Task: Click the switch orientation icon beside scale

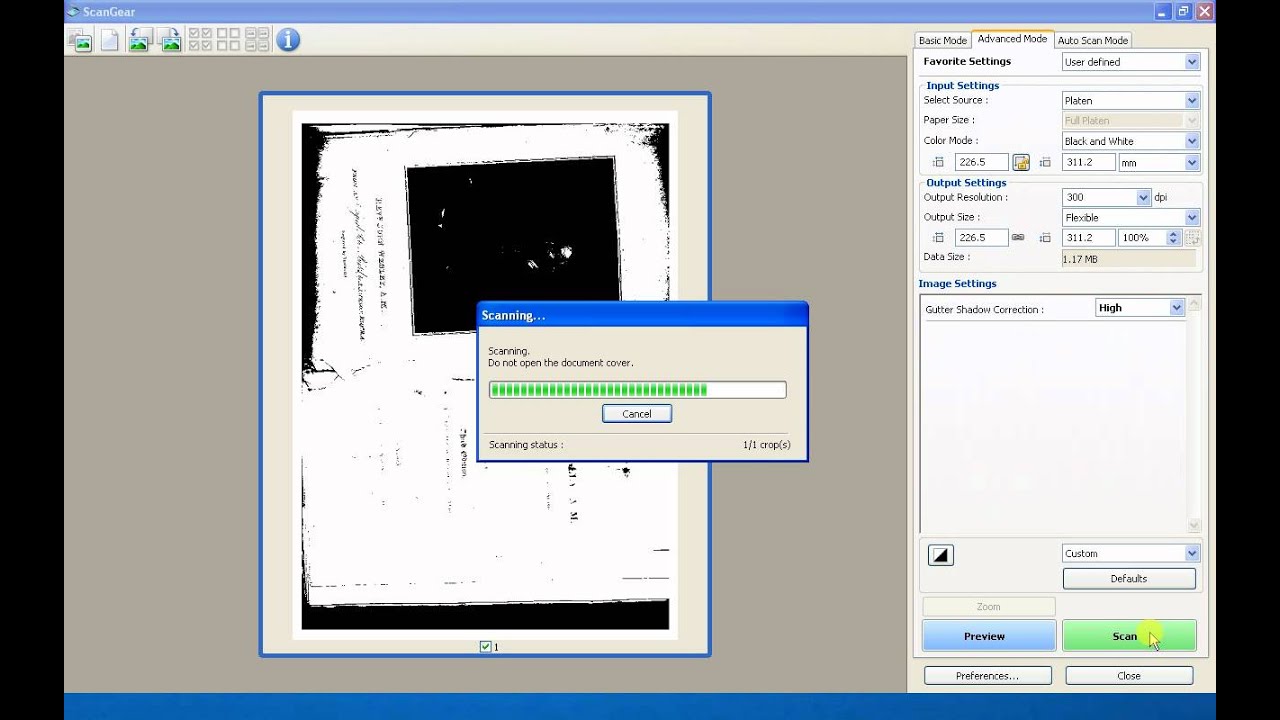Action: pos(1191,238)
